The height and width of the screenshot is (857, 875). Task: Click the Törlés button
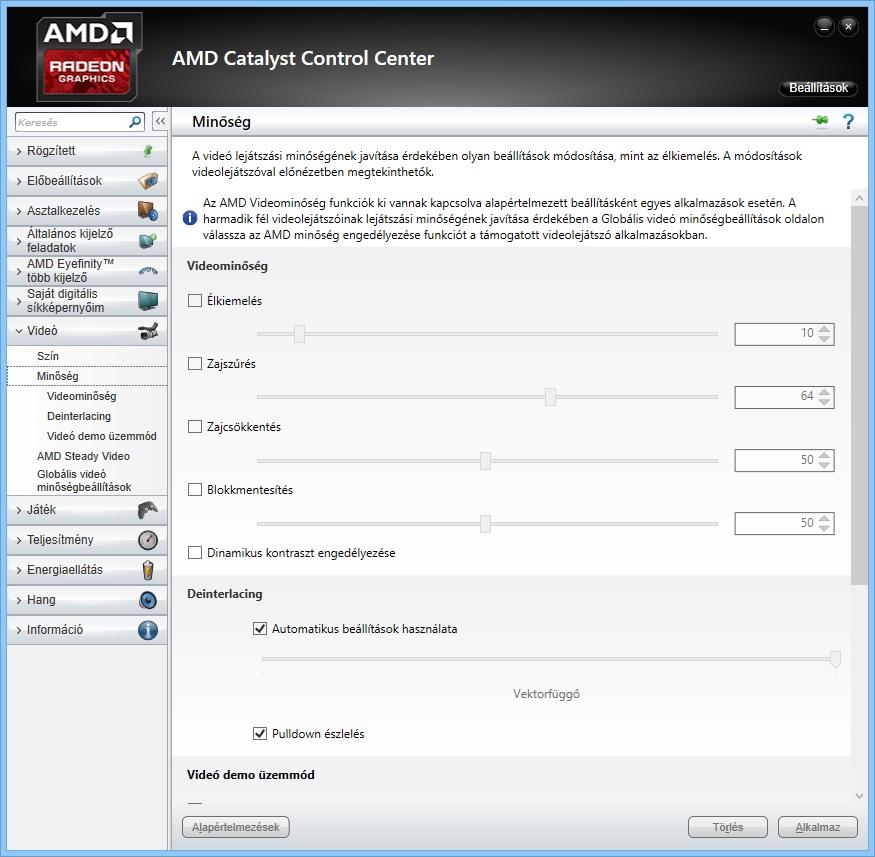(728, 827)
